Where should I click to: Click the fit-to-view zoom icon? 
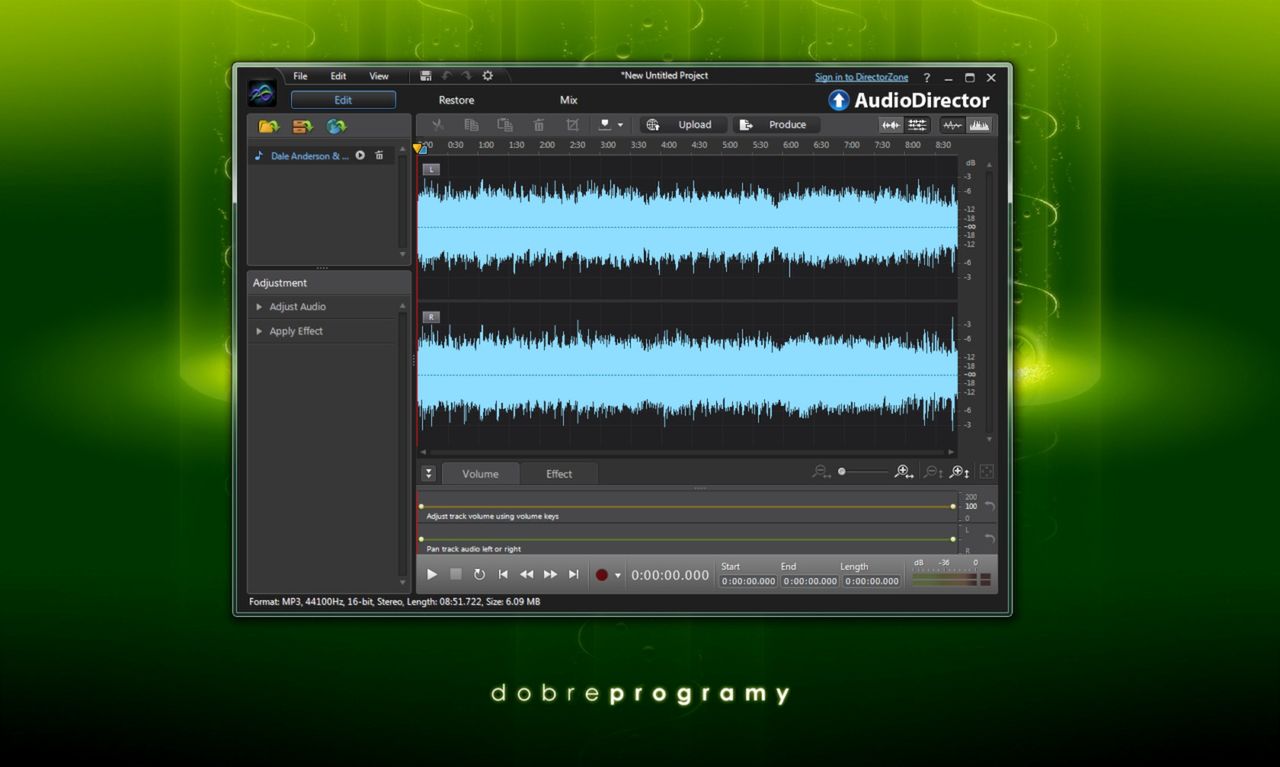987,472
